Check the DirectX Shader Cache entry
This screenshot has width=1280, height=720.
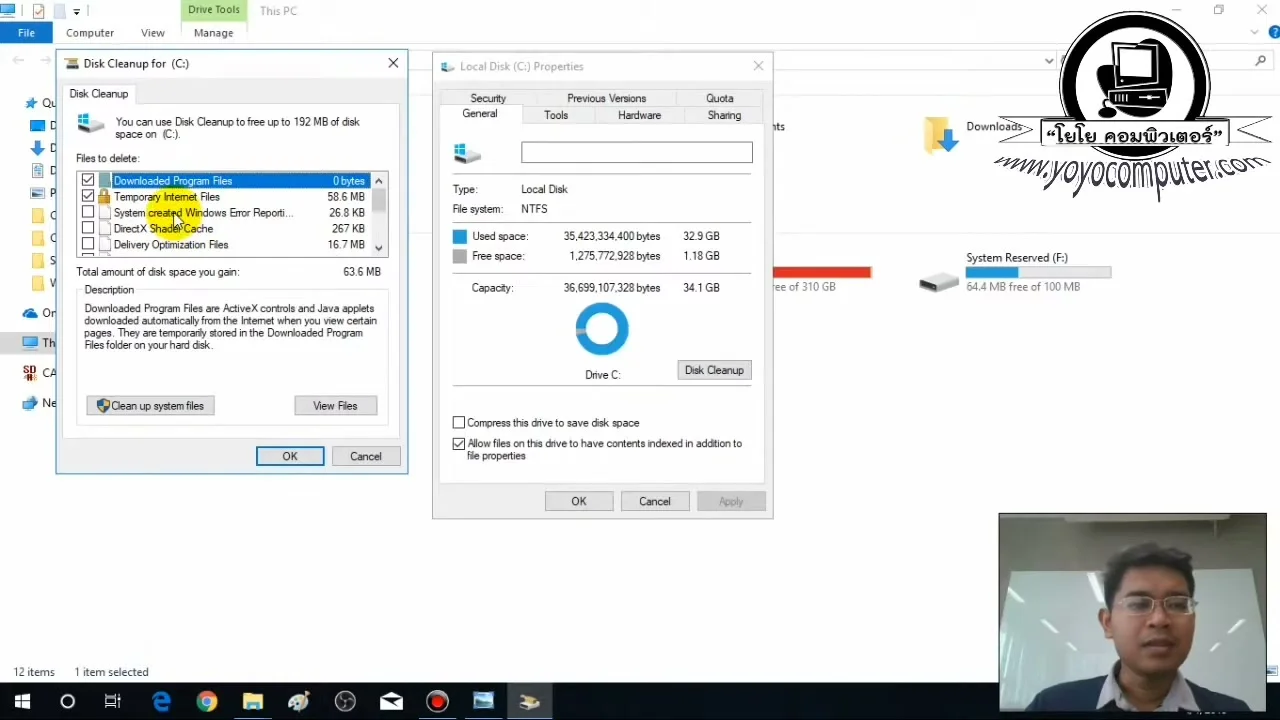pos(88,228)
